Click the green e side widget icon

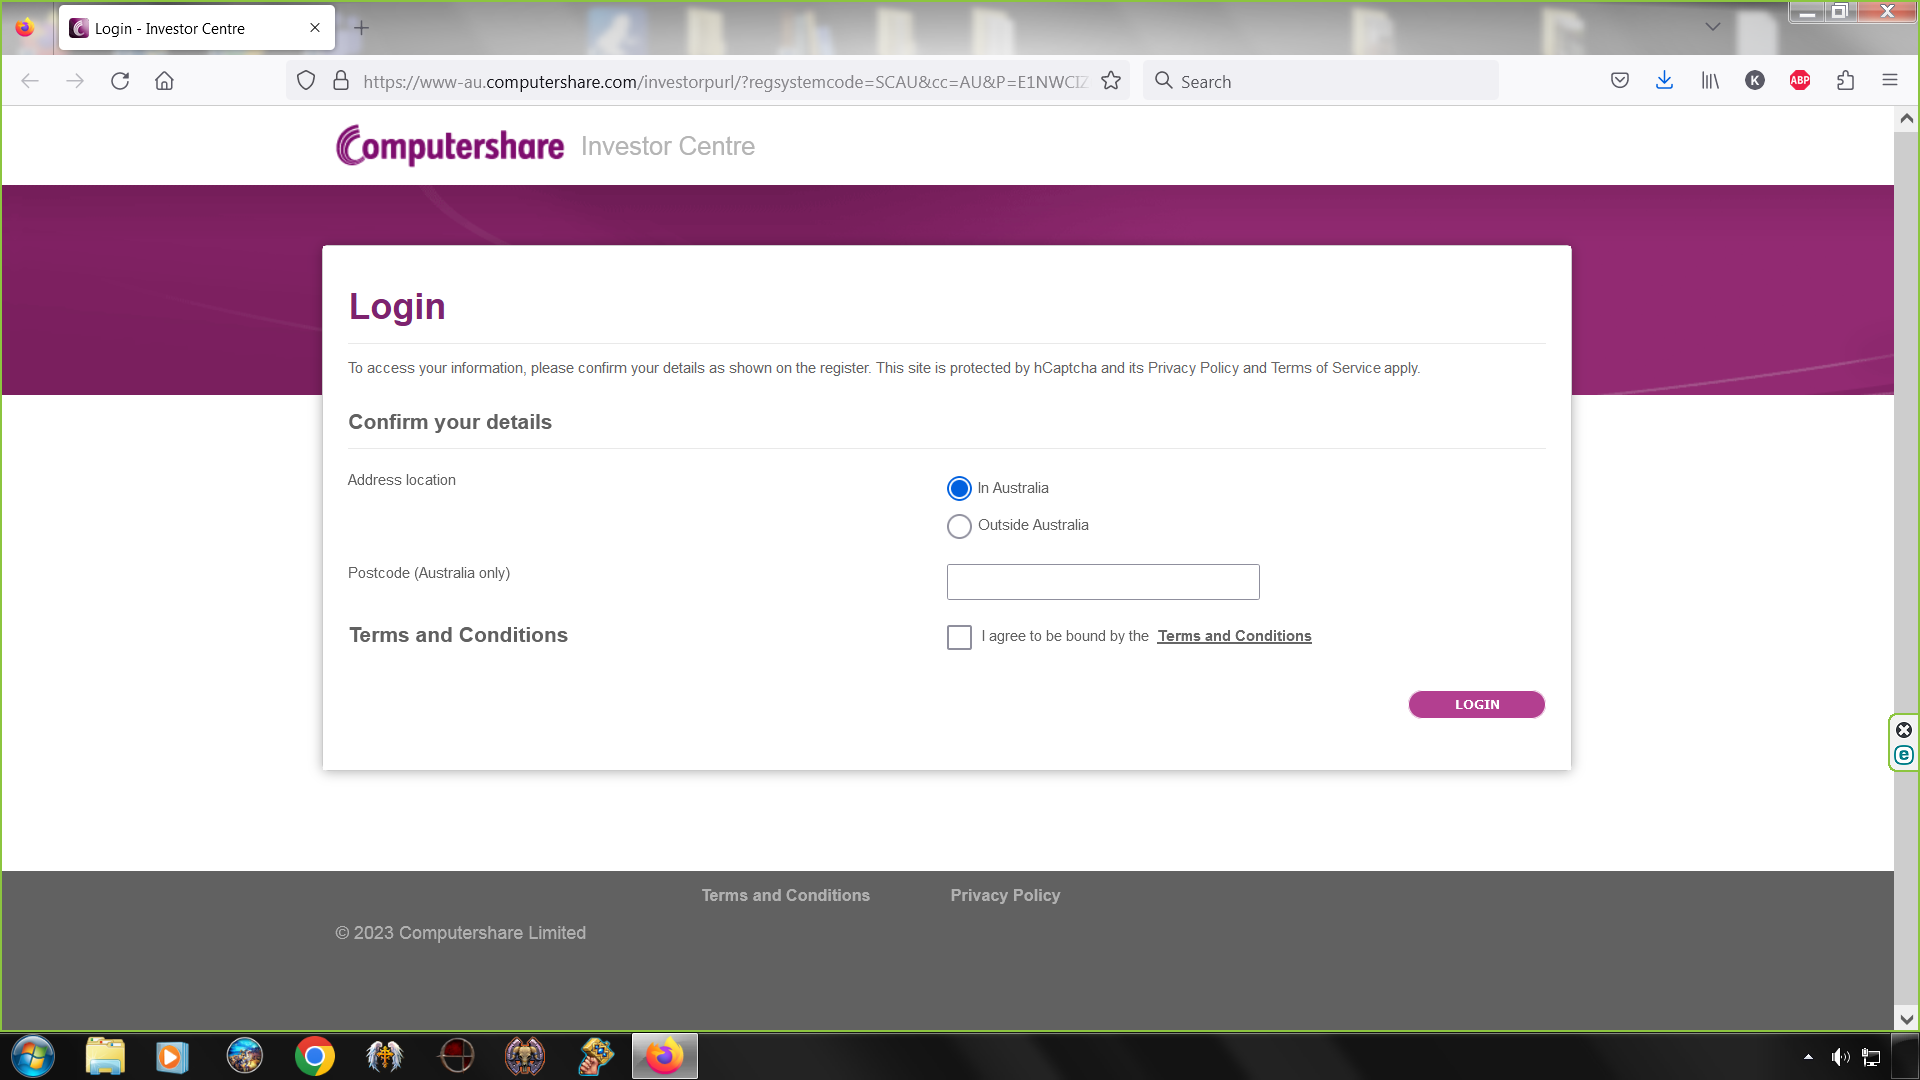coord(1904,756)
